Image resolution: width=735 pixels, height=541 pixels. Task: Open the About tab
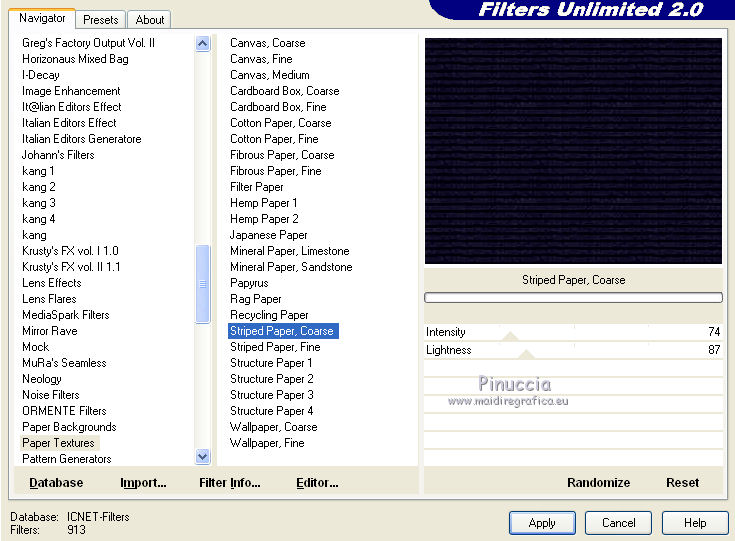[150, 20]
